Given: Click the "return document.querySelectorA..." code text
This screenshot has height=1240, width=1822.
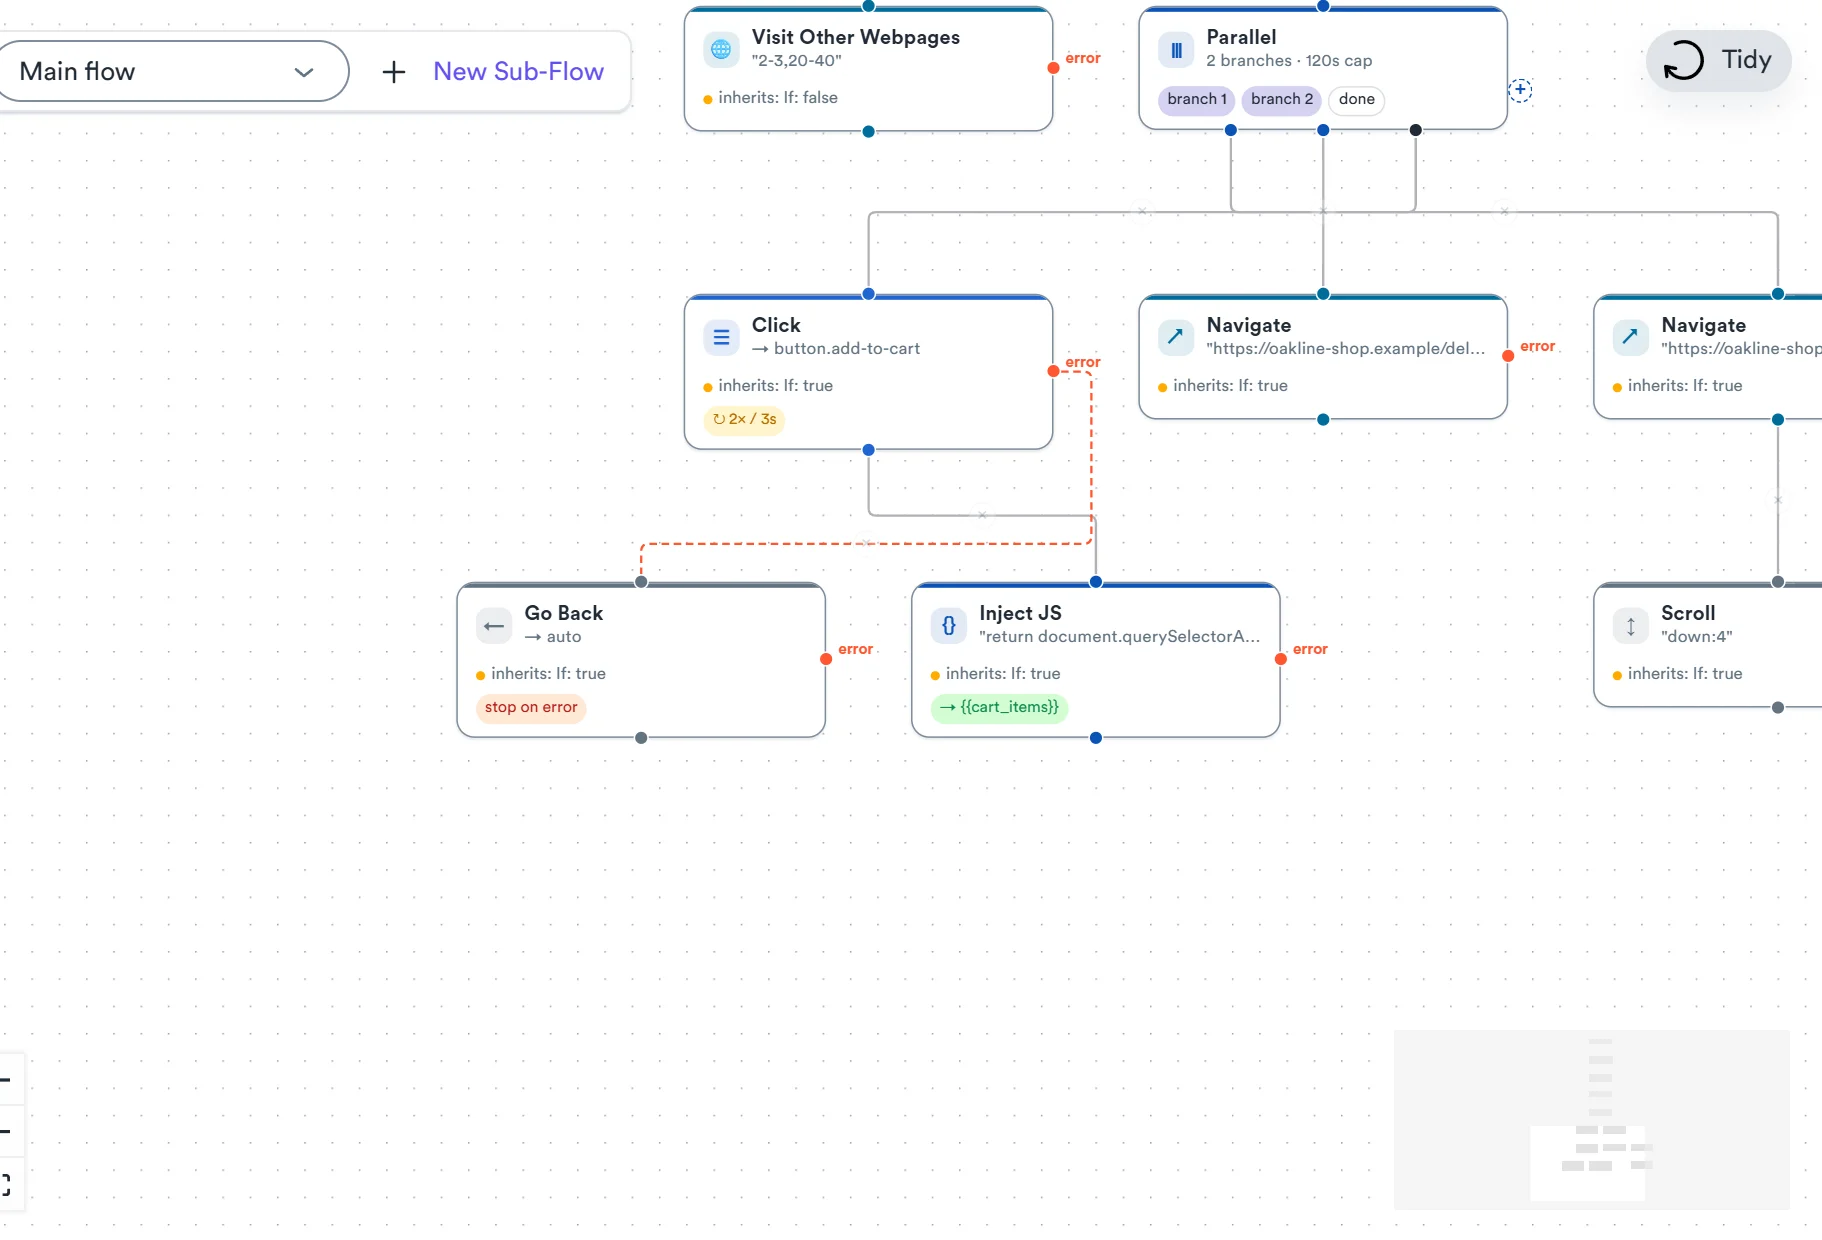Looking at the screenshot, I should click(1120, 637).
